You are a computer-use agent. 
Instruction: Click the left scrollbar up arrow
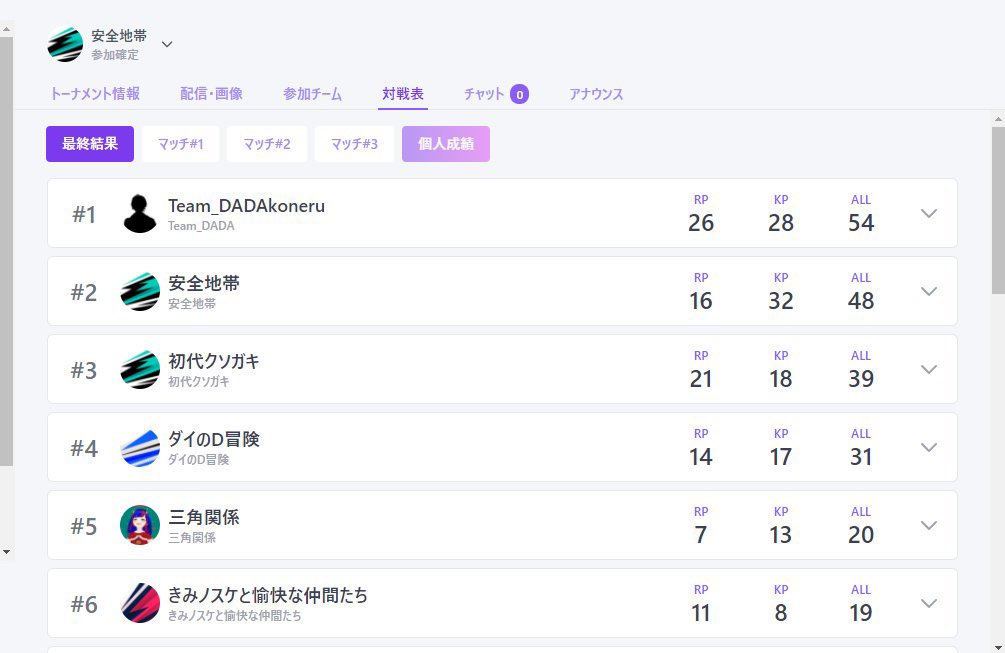click(6, 29)
